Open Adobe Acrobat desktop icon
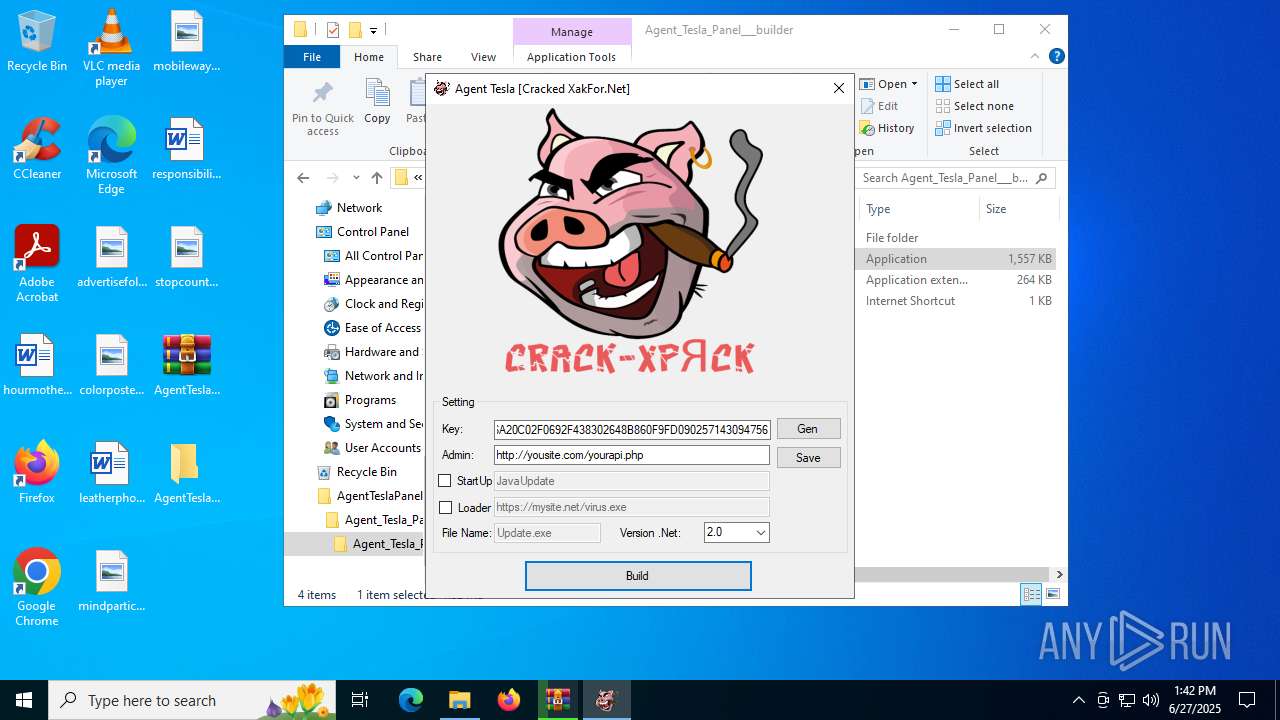The height and width of the screenshot is (720, 1280). [x=37, y=264]
